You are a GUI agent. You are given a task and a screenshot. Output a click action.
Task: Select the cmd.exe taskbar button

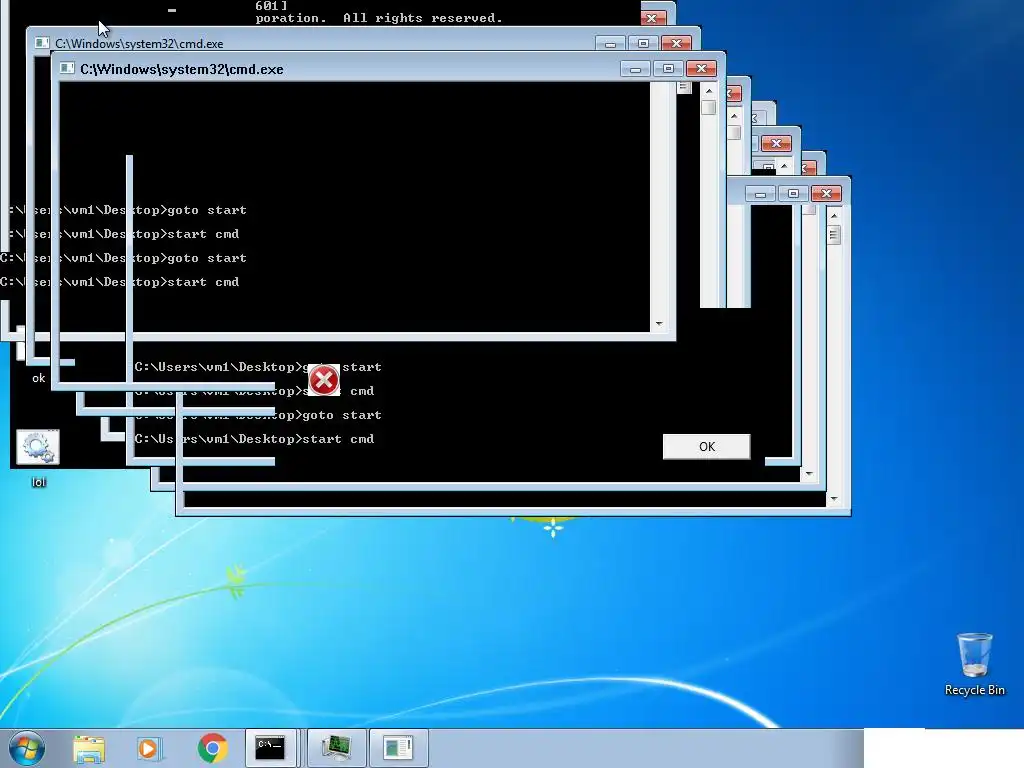pos(271,748)
